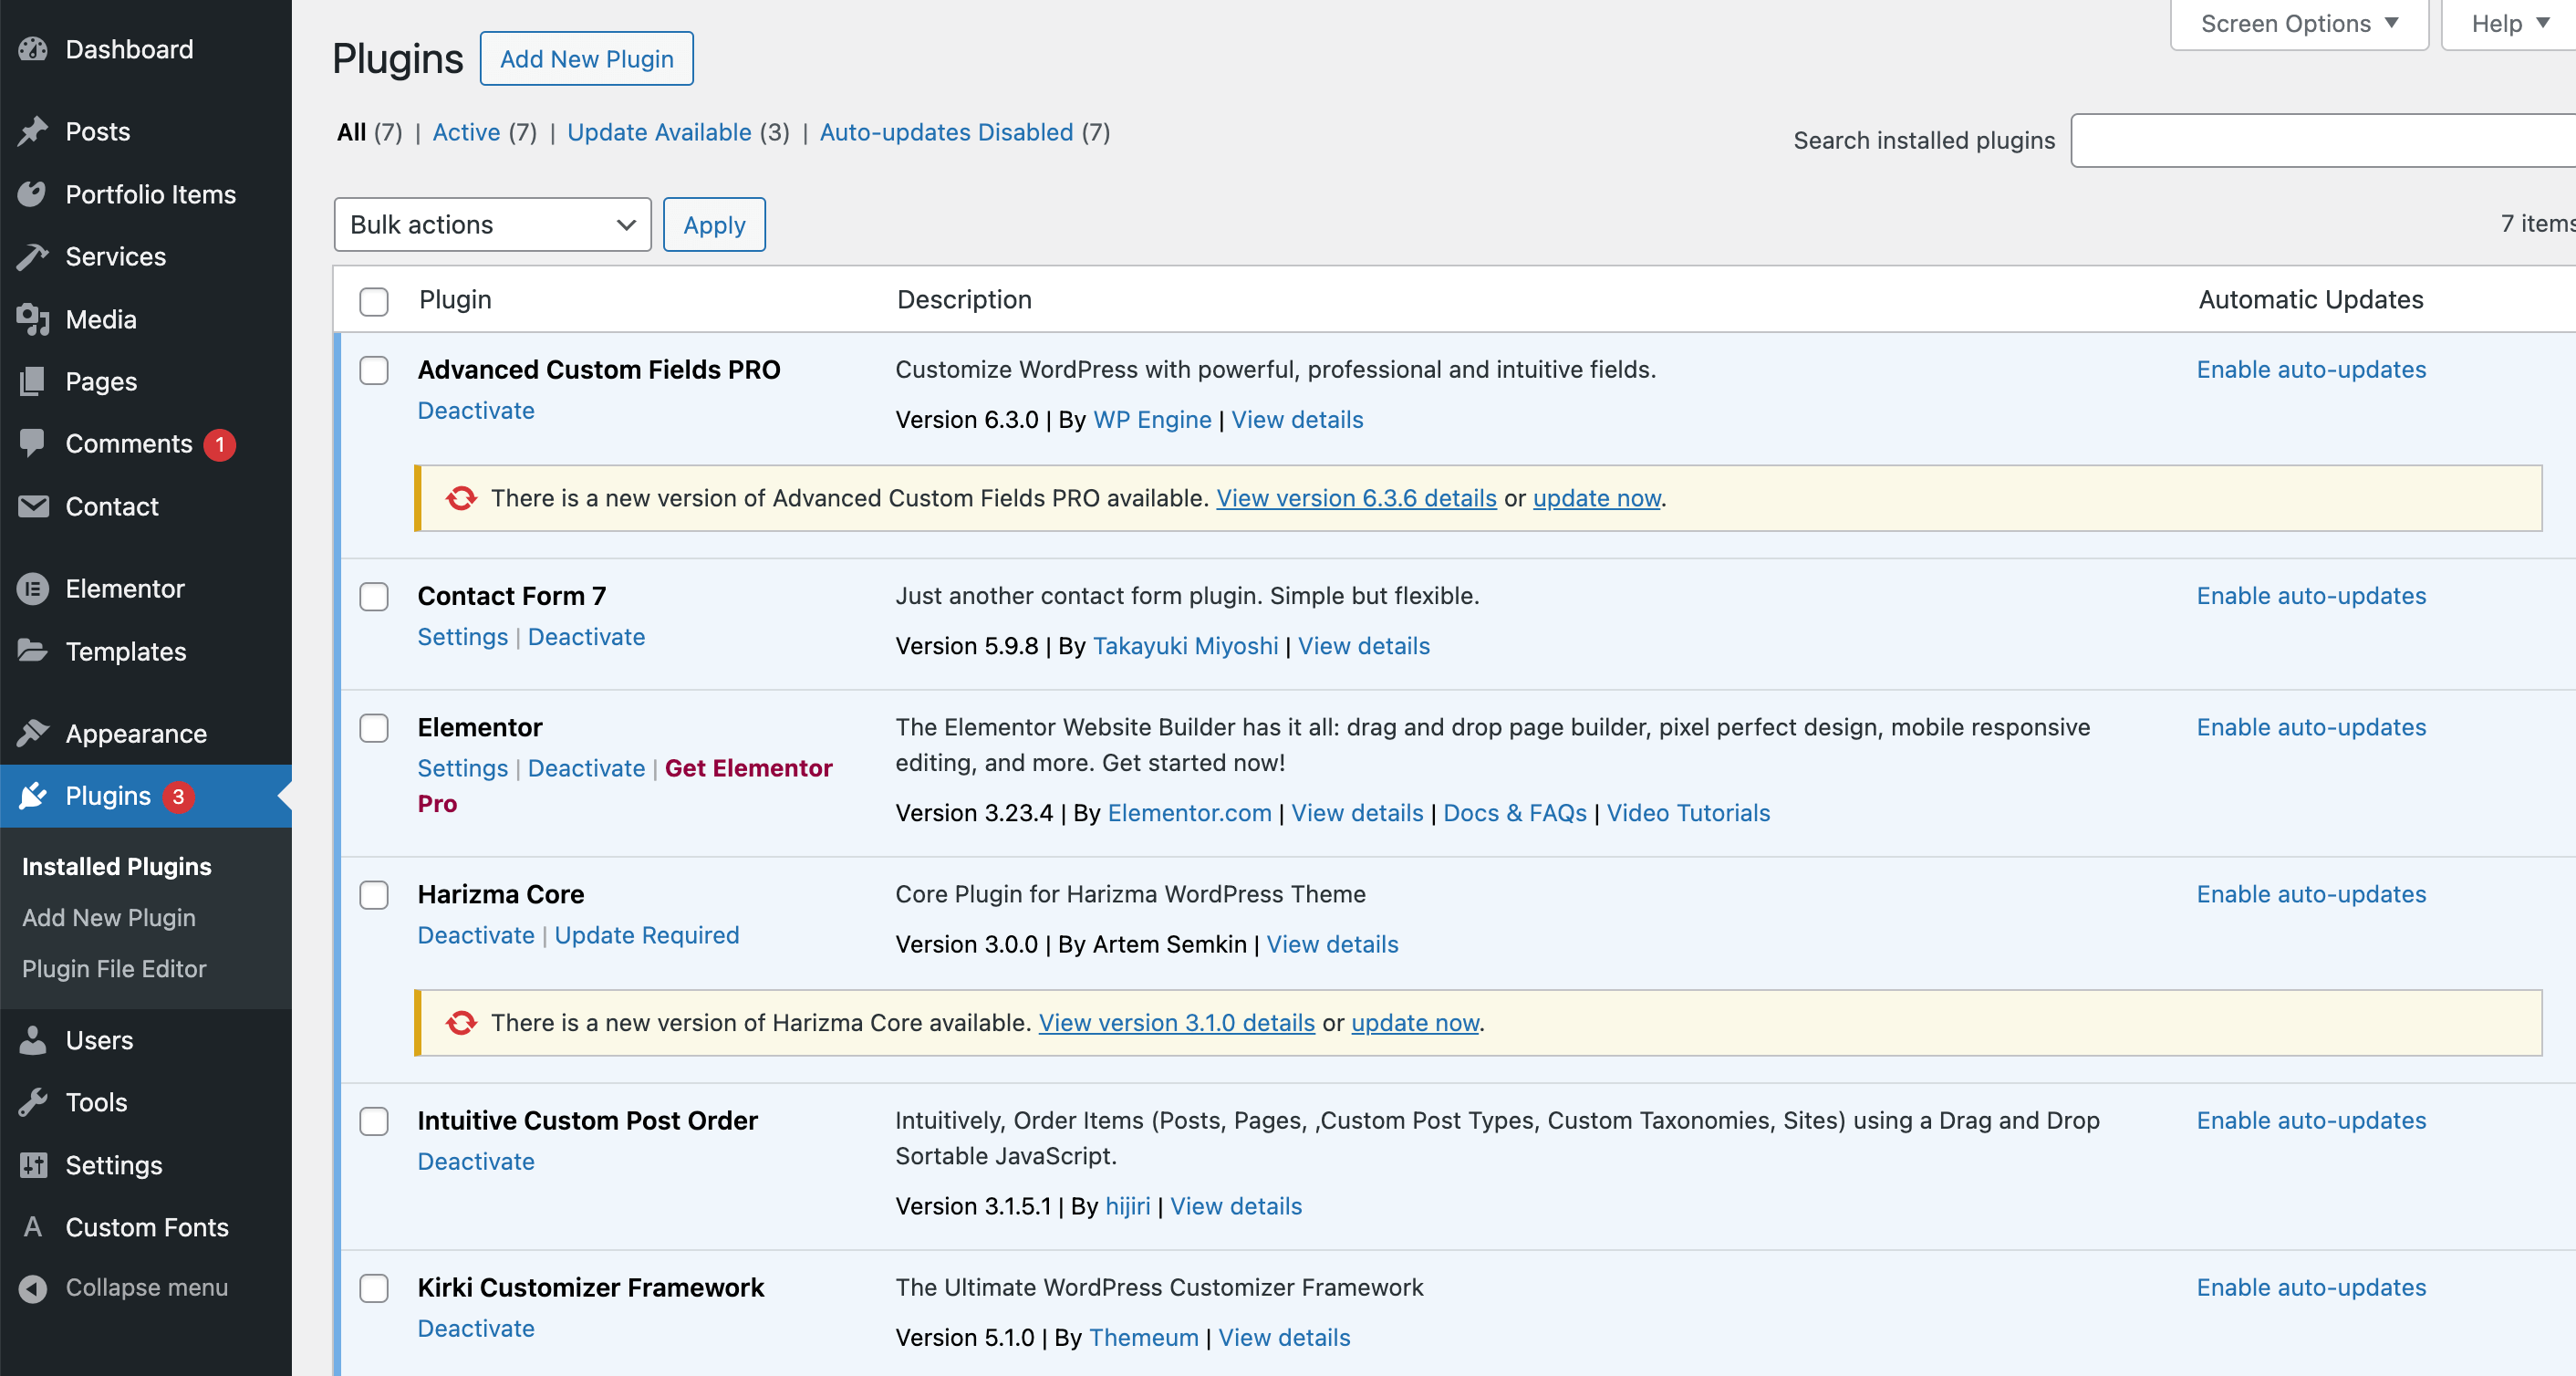Click the Dashboard gauge icon
Image resolution: width=2576 pixels, height=1376 pixels.
(x=33, y=49)
